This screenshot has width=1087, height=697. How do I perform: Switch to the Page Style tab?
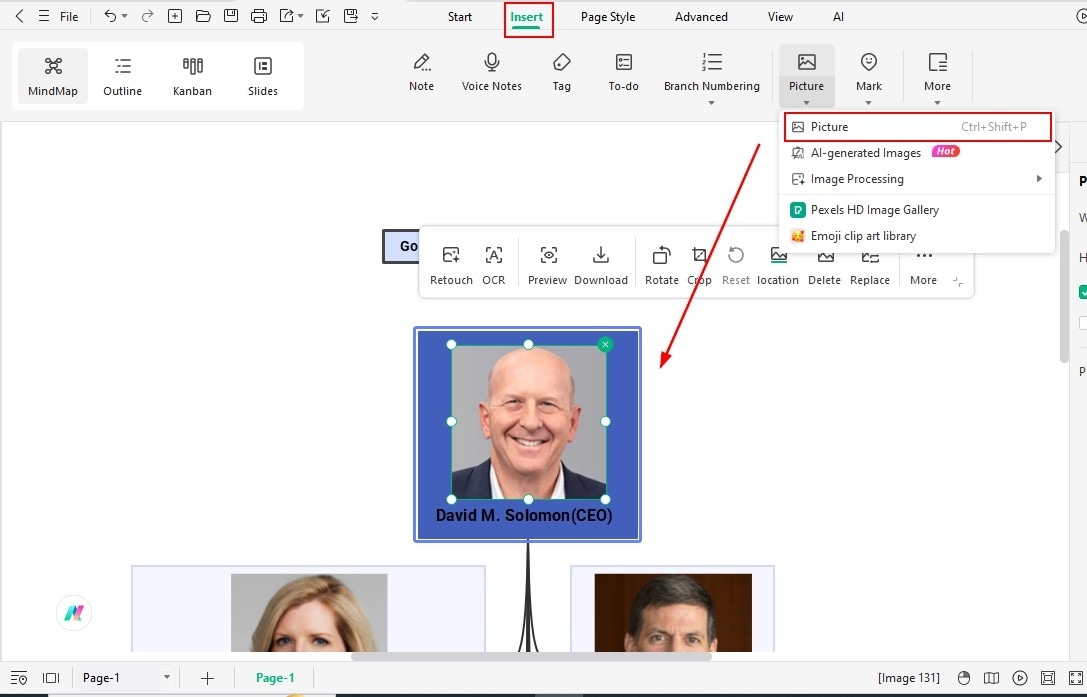click(607, 16)
